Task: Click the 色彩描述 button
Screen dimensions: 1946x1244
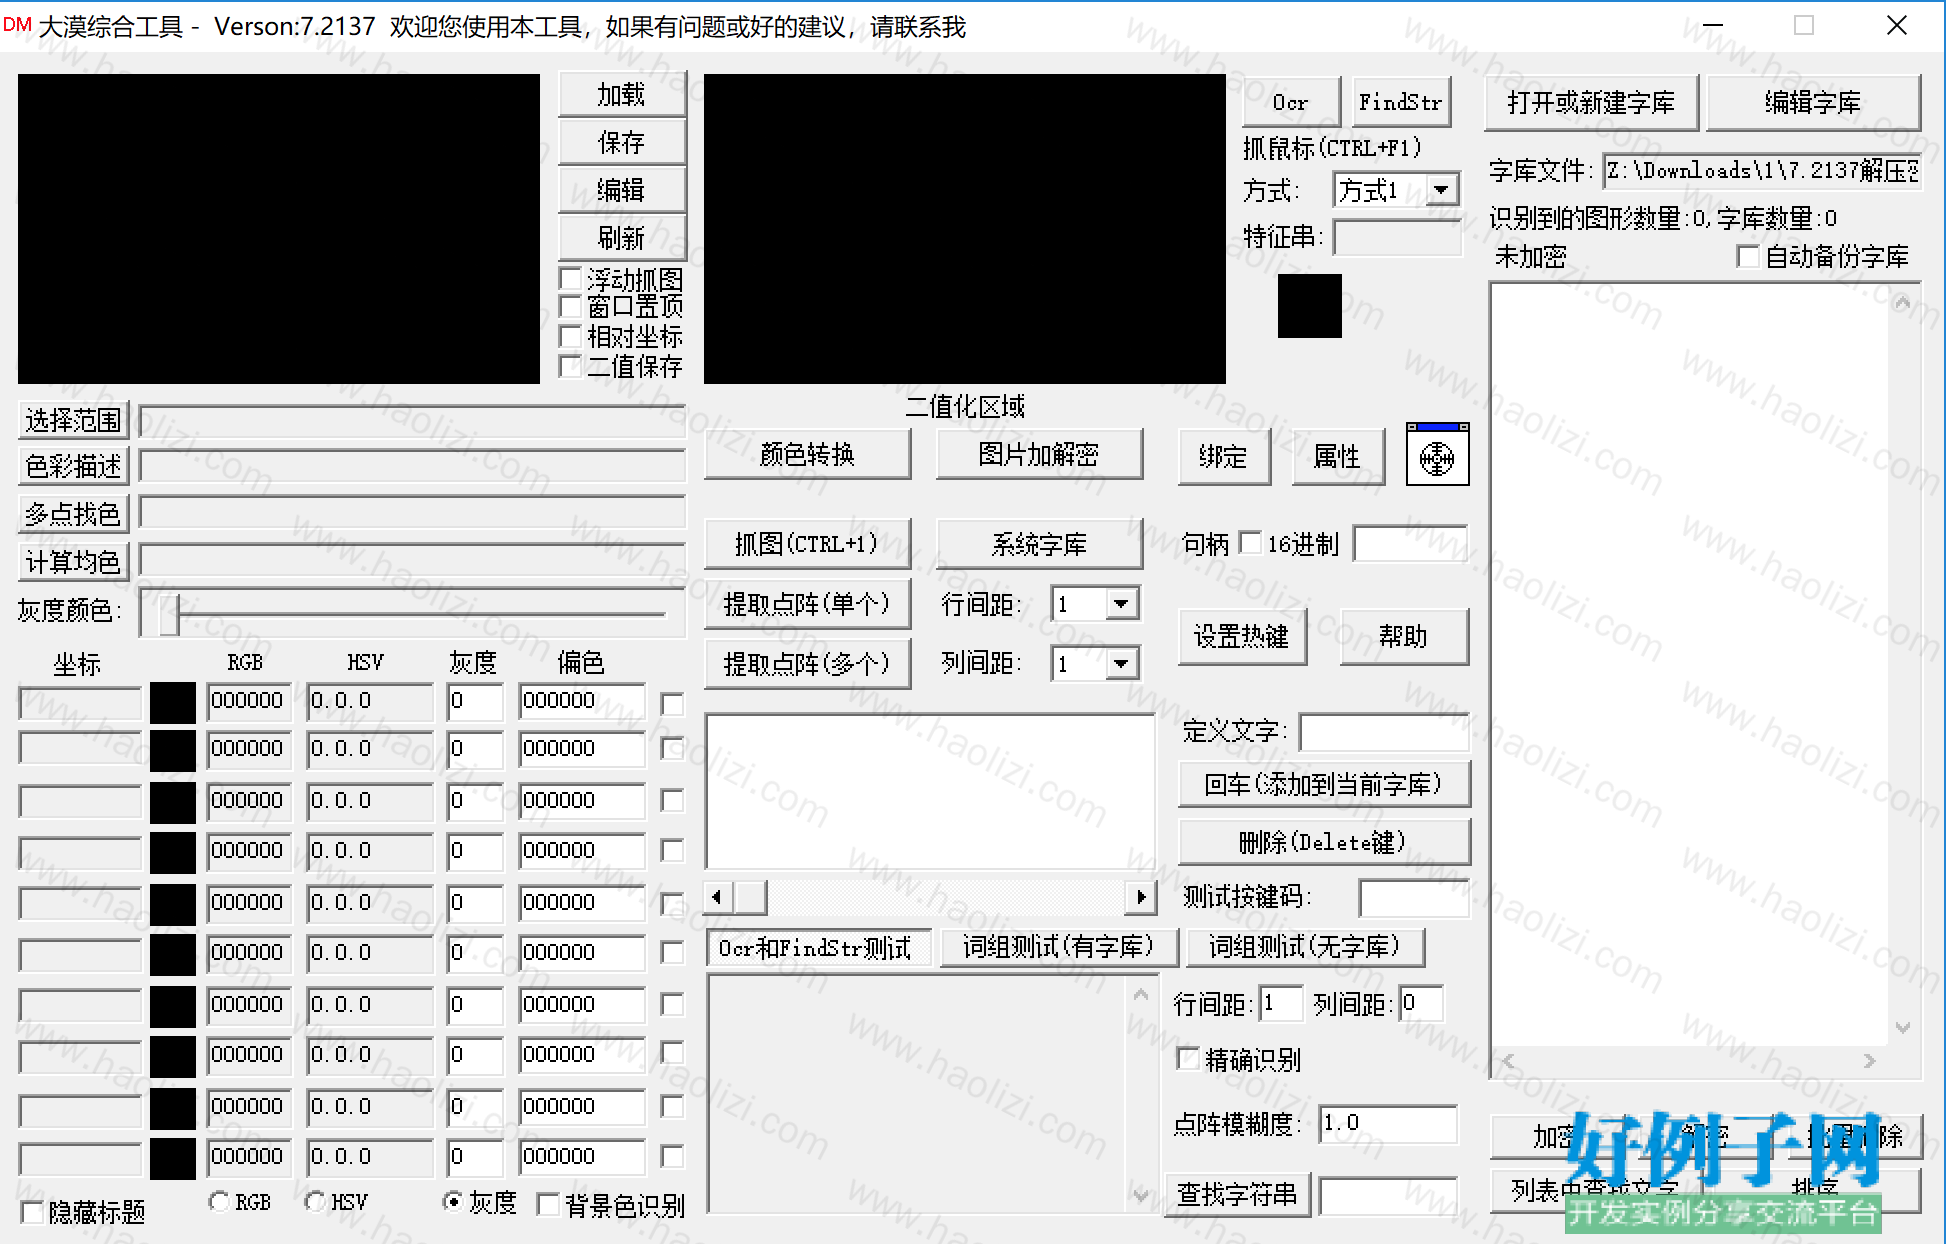Action: pos(74,466)
